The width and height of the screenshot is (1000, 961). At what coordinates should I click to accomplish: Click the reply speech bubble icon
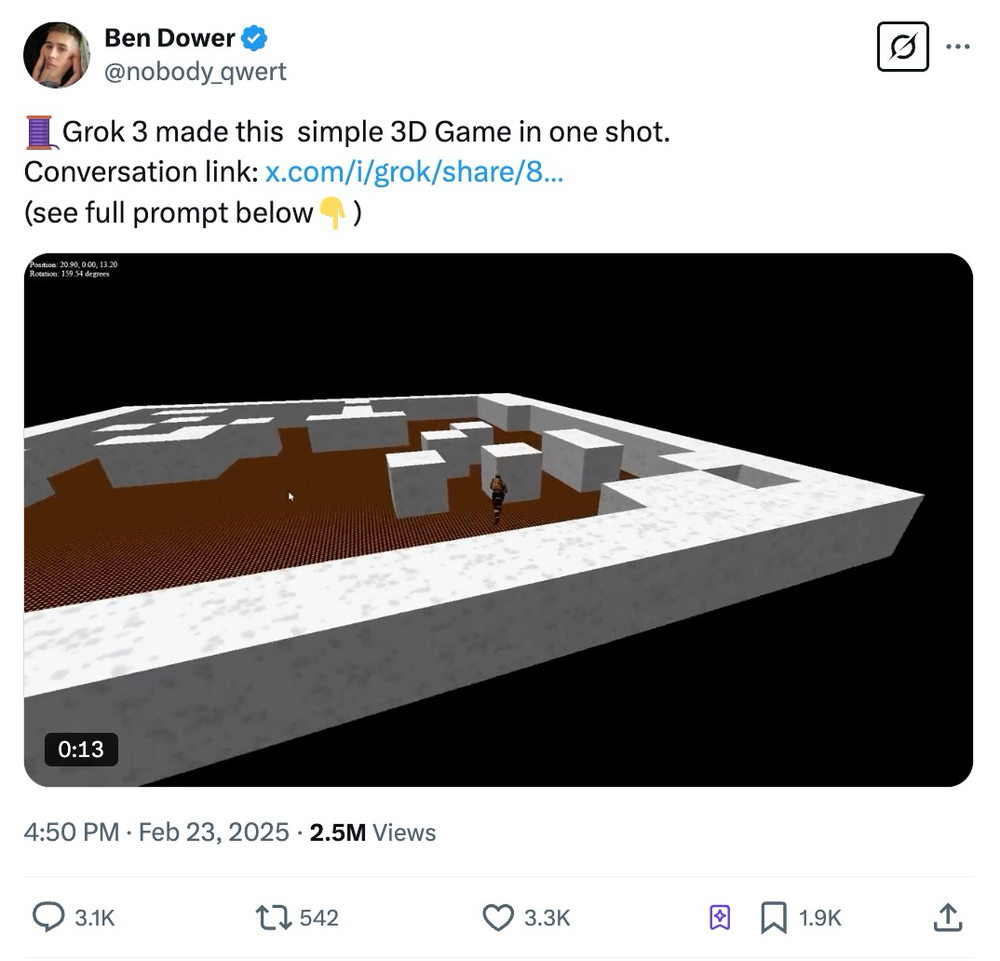[50, 917]
